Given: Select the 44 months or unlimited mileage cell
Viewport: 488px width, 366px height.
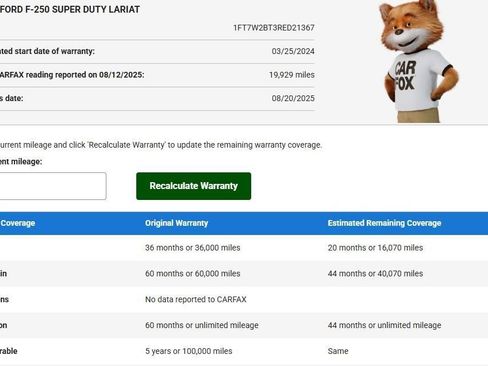Looking at the screenshot, I should click(384, 325).
